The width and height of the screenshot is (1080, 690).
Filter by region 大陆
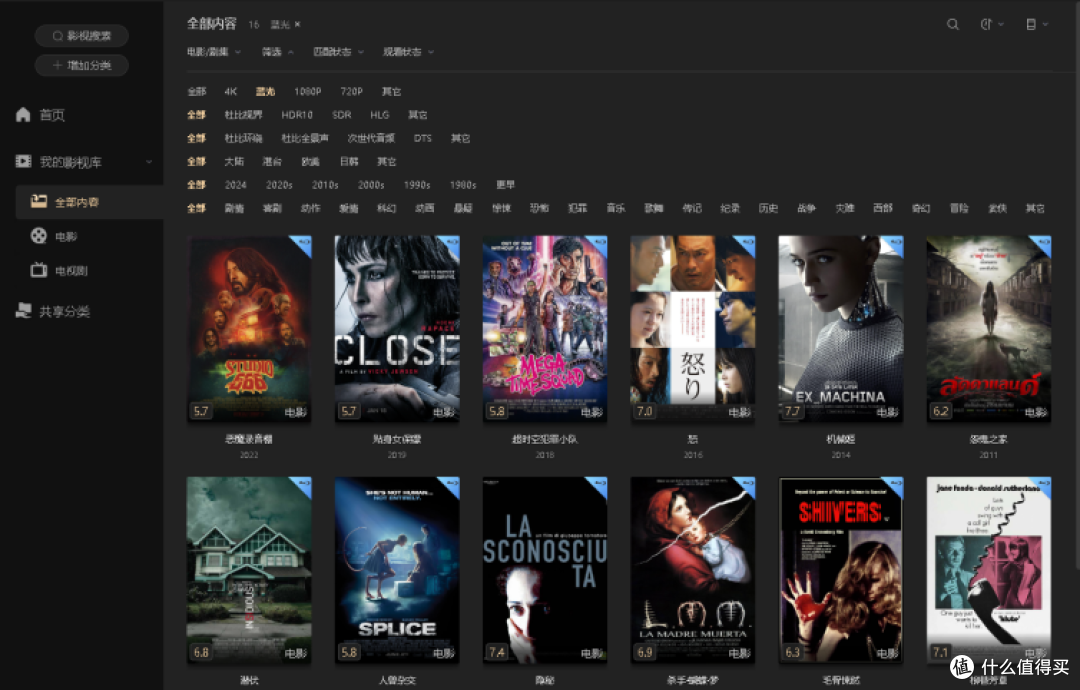point(234,162)
